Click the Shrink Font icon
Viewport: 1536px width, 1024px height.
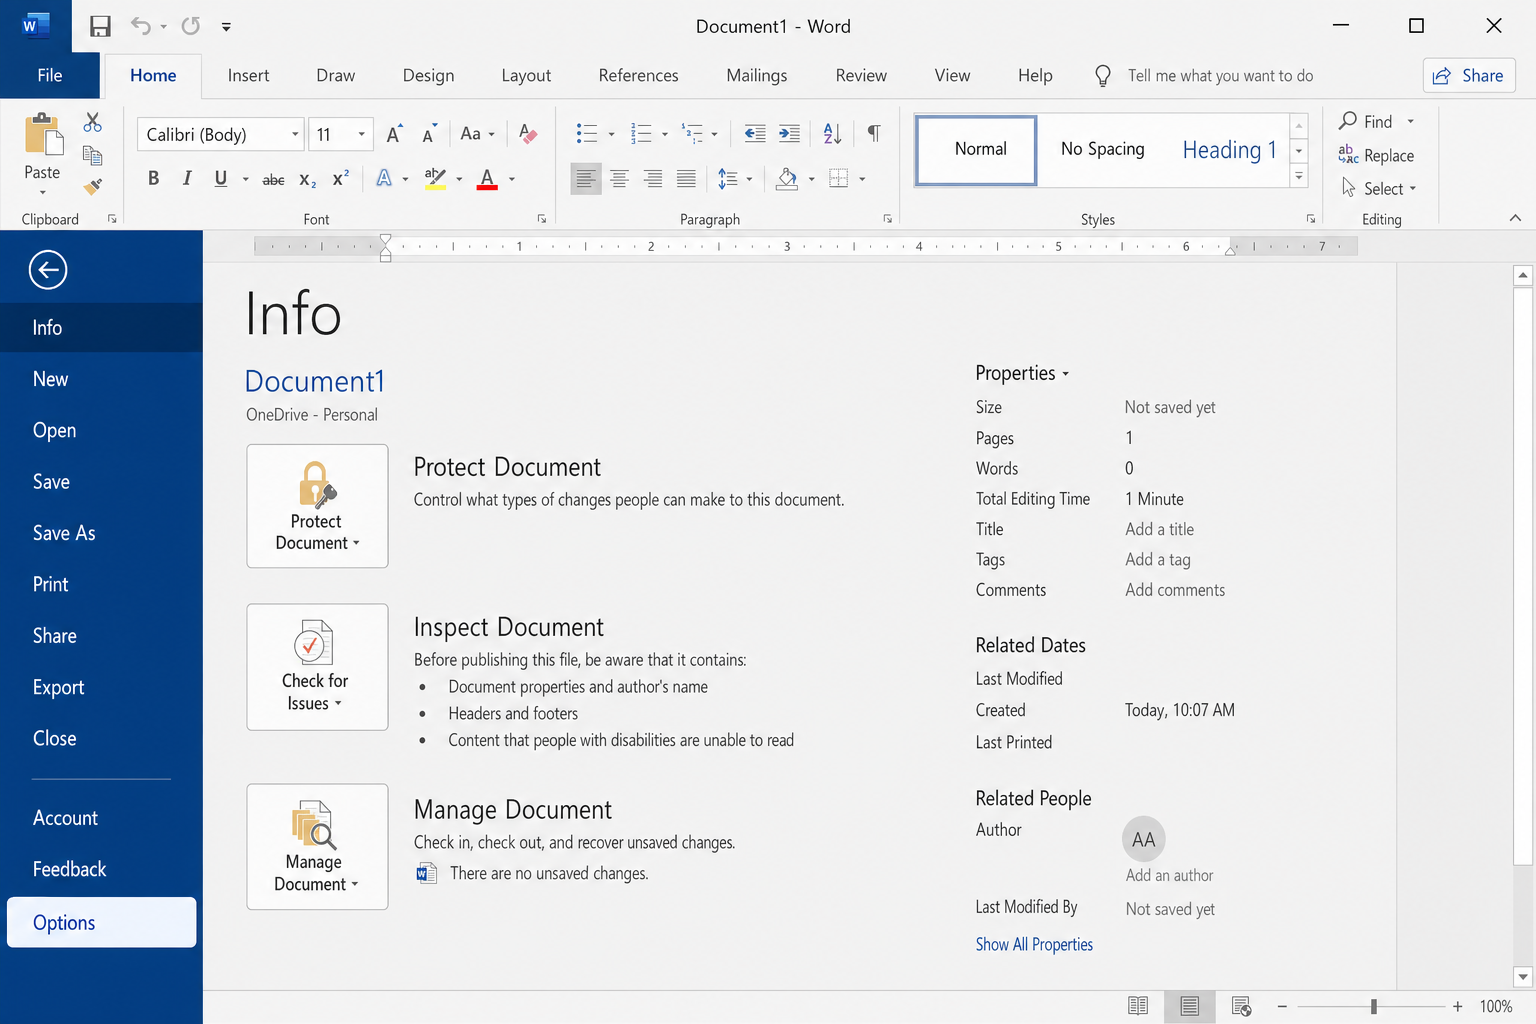429,134
